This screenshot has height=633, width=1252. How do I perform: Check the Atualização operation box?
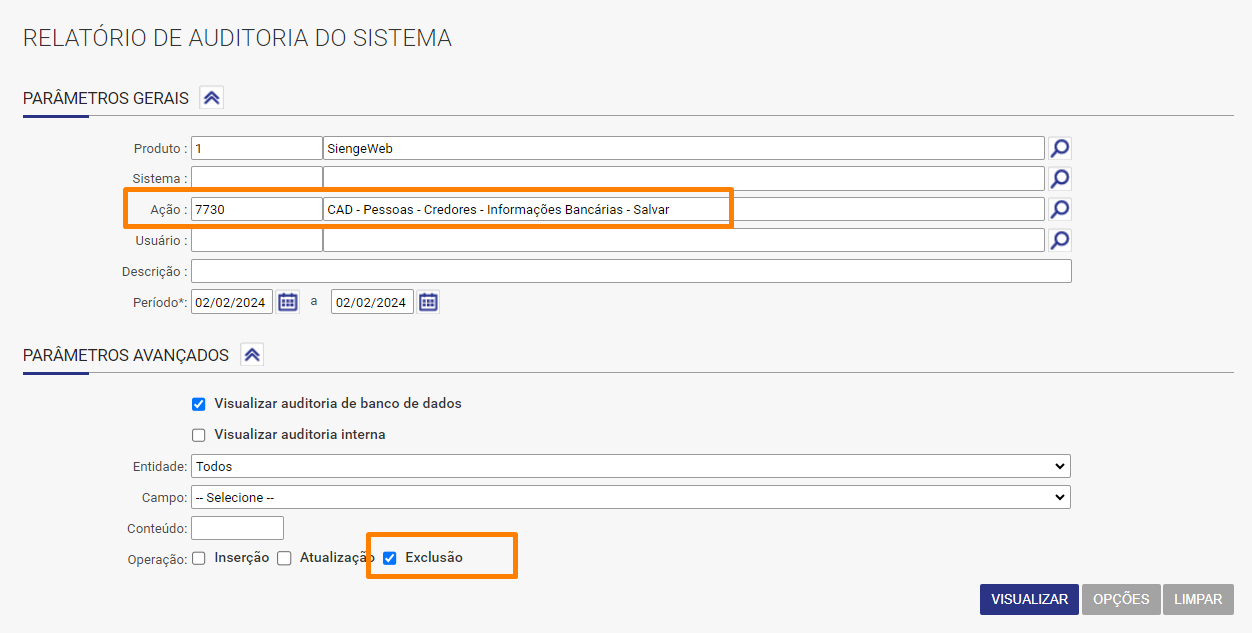click(x=284, y=558)
